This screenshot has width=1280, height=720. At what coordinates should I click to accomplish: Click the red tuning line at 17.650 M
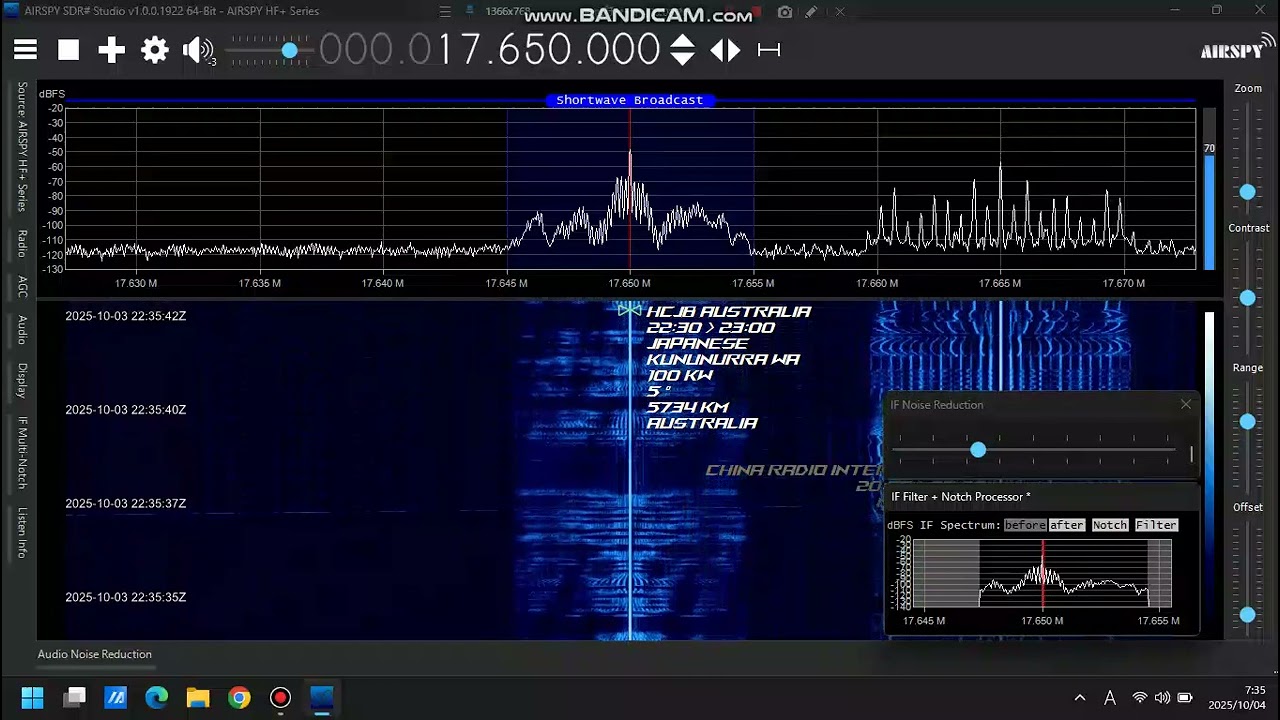click(x=630, y=190)
